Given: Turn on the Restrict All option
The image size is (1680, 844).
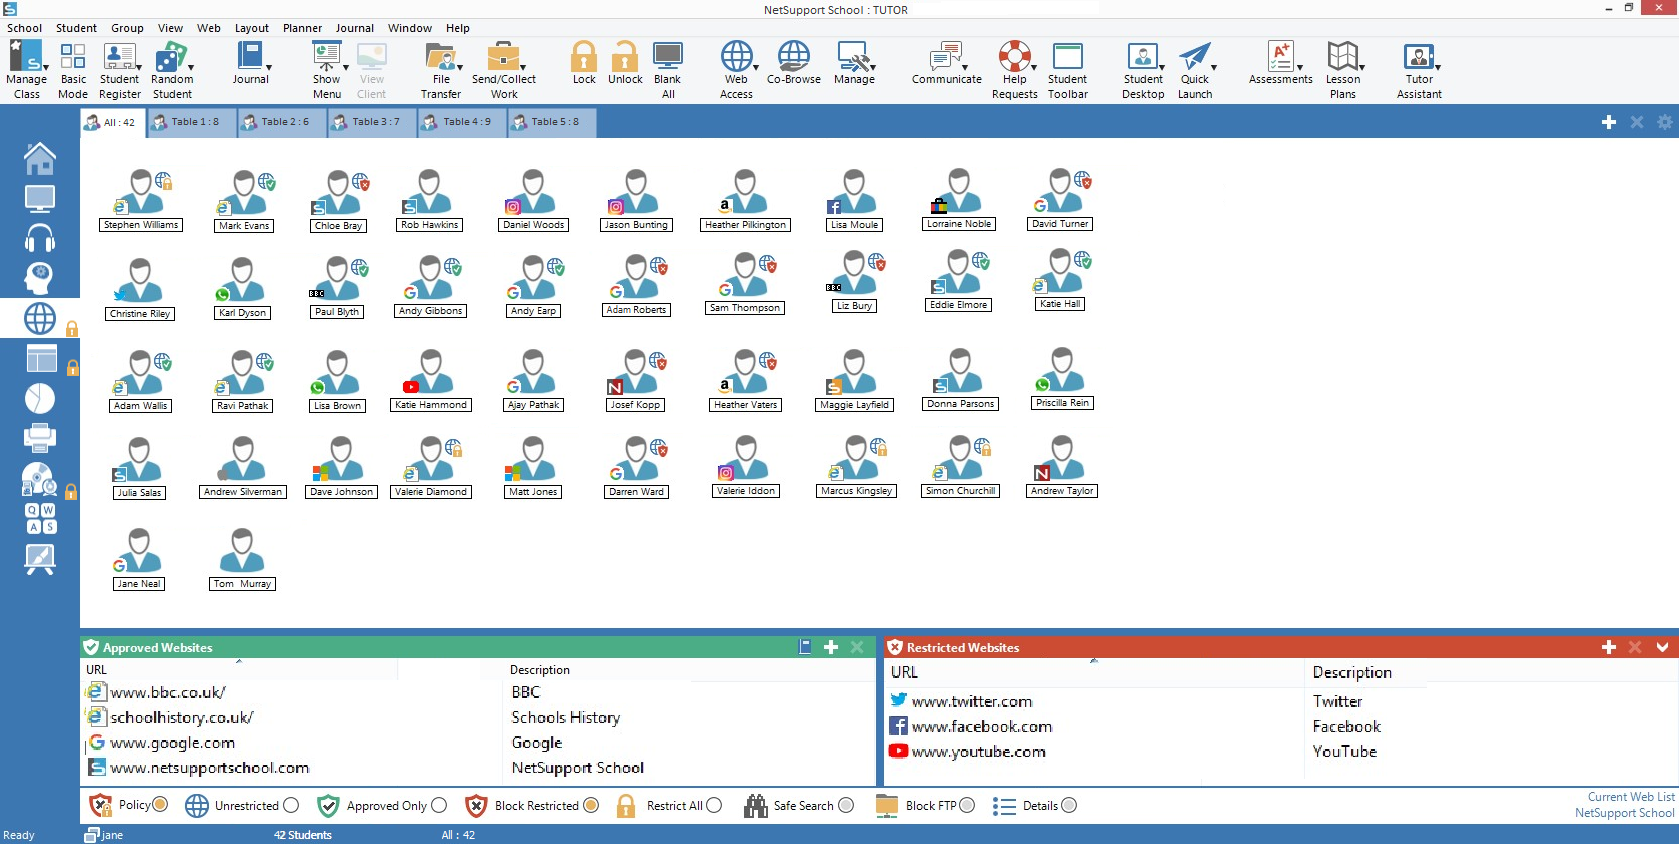Looking at the screenshot, I should [x=714, y=805].
